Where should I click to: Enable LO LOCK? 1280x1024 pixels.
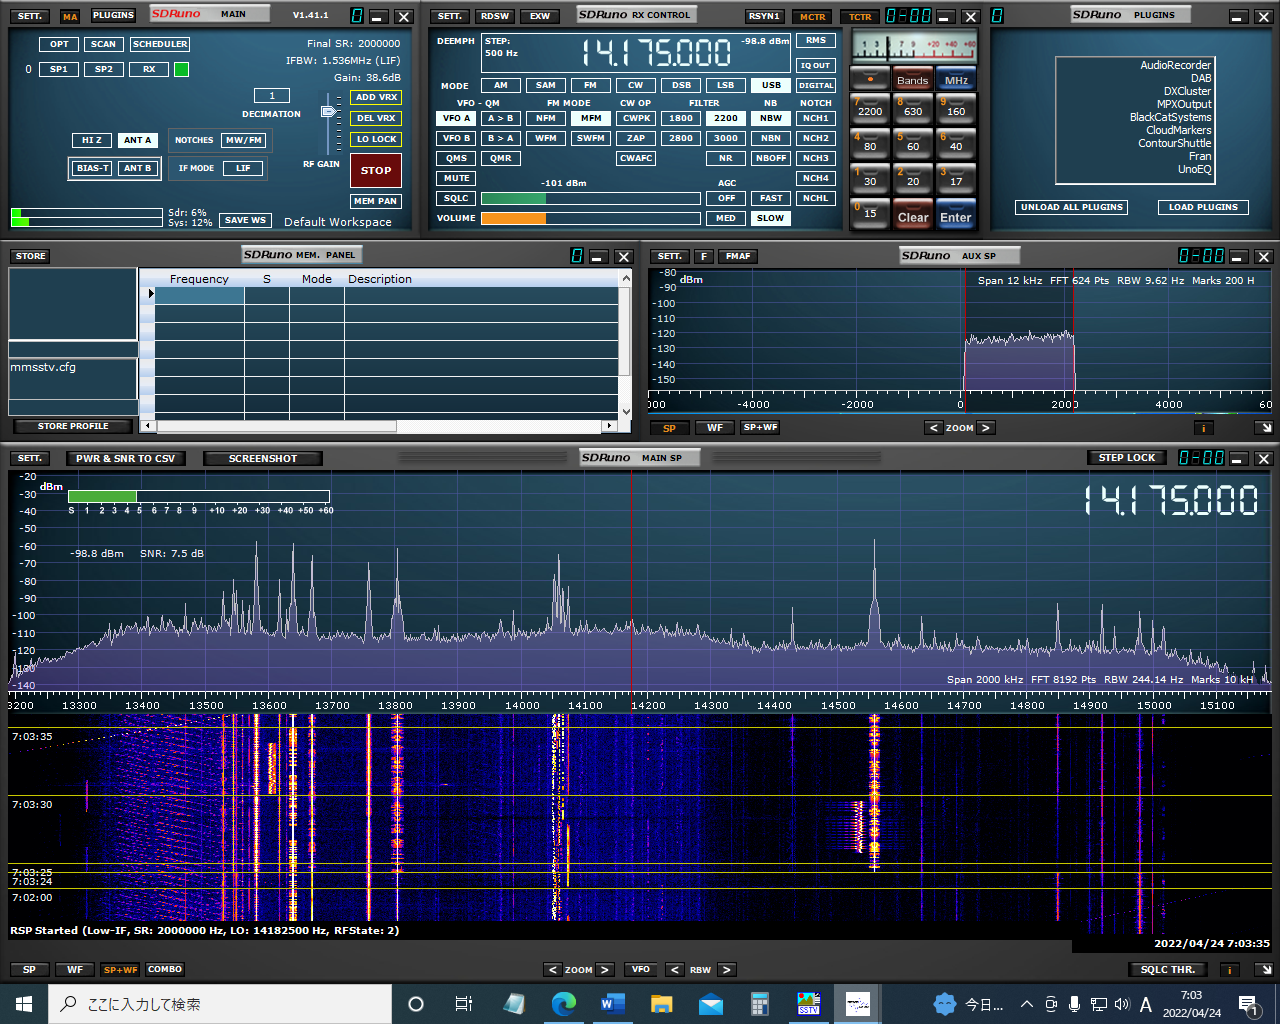376,139
